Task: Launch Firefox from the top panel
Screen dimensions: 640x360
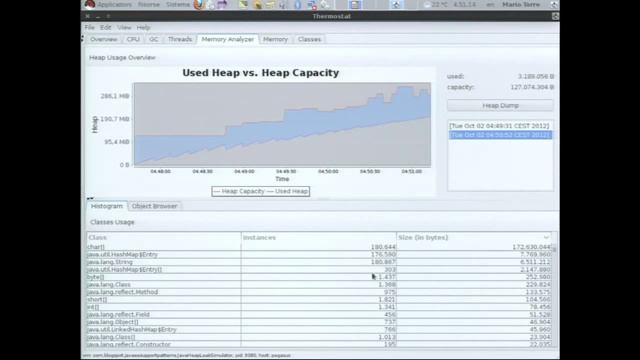Action: (199, 4)
